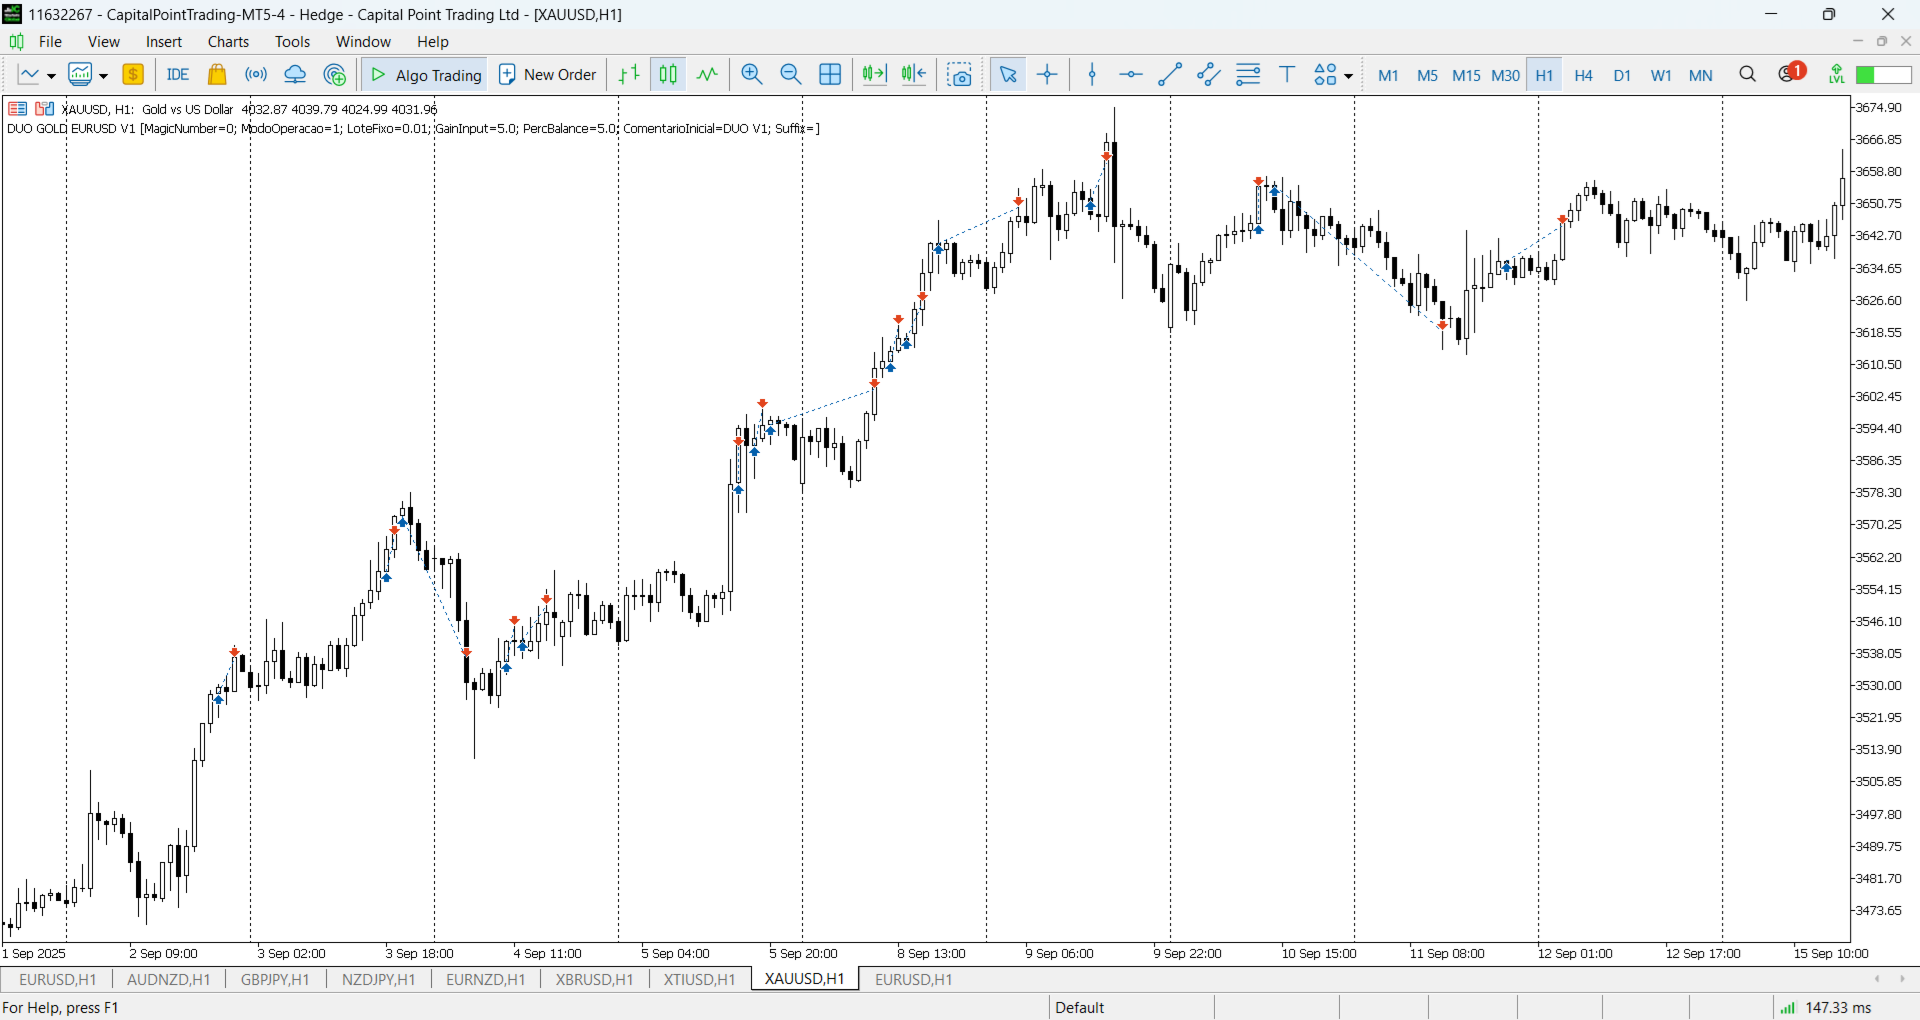This screenshot has width=1920, height=1020.
Task: Launch the MetaEditor IDE
Action: tap(178, 75)
